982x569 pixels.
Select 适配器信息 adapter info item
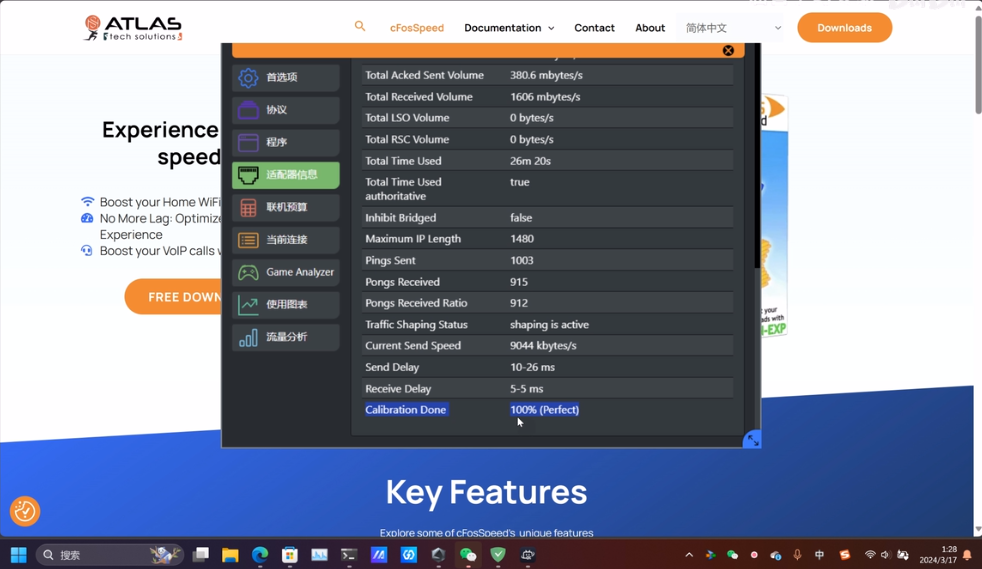[x=286, y=175]
